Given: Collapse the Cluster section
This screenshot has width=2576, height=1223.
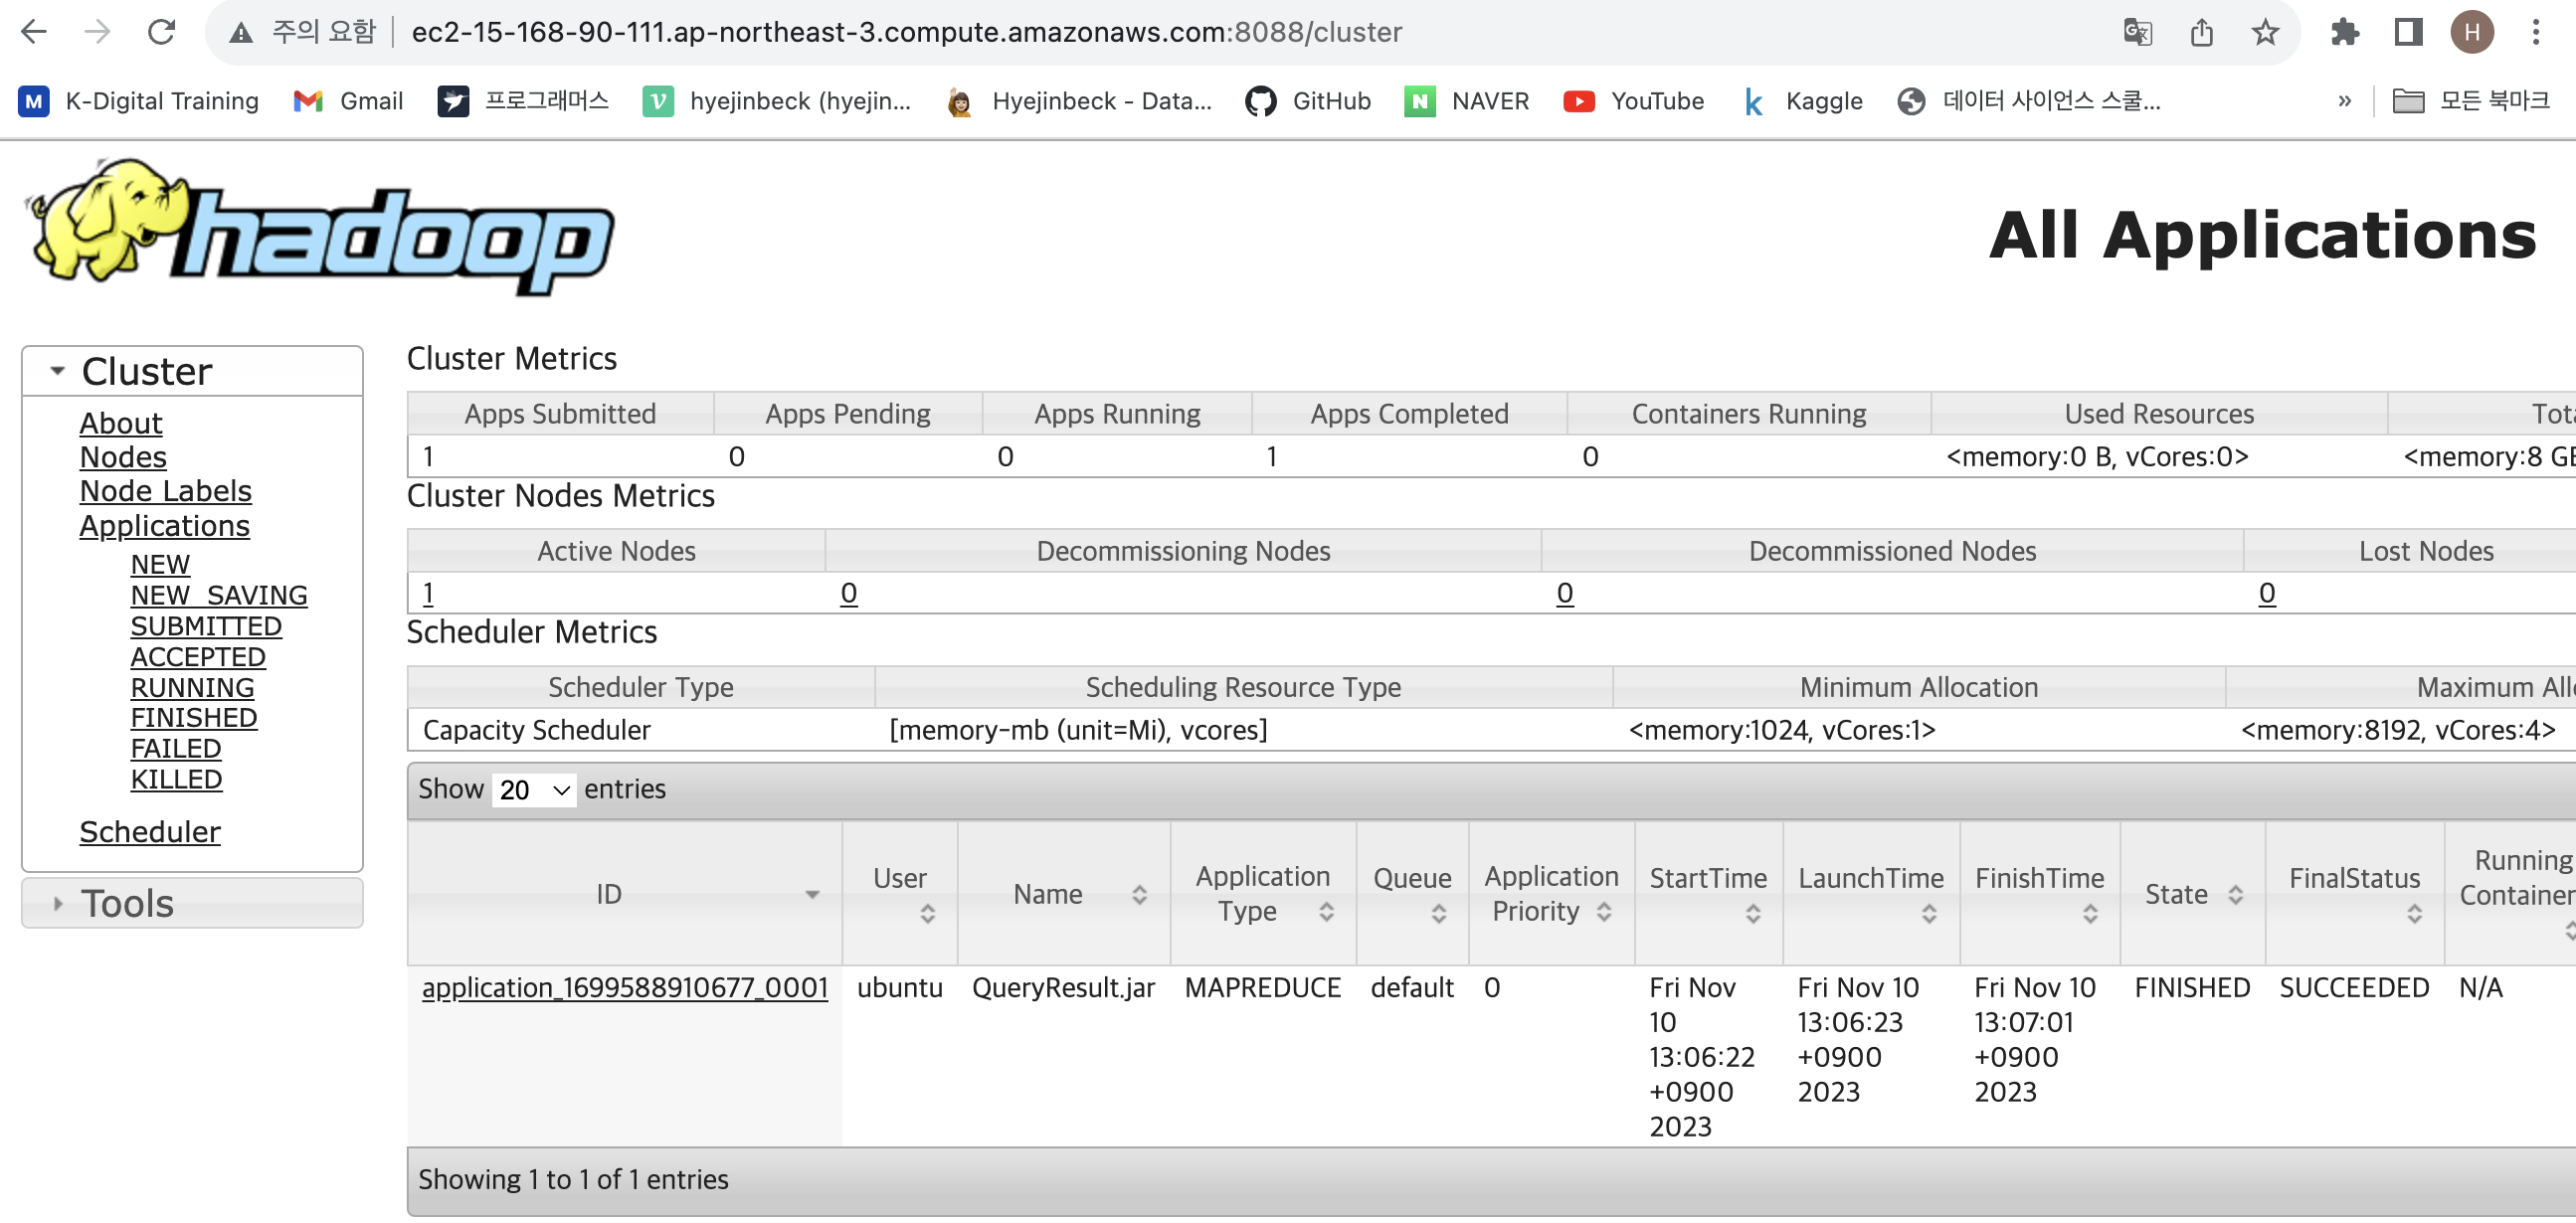Looking at the screenshot, I should [x=58, y=371].
